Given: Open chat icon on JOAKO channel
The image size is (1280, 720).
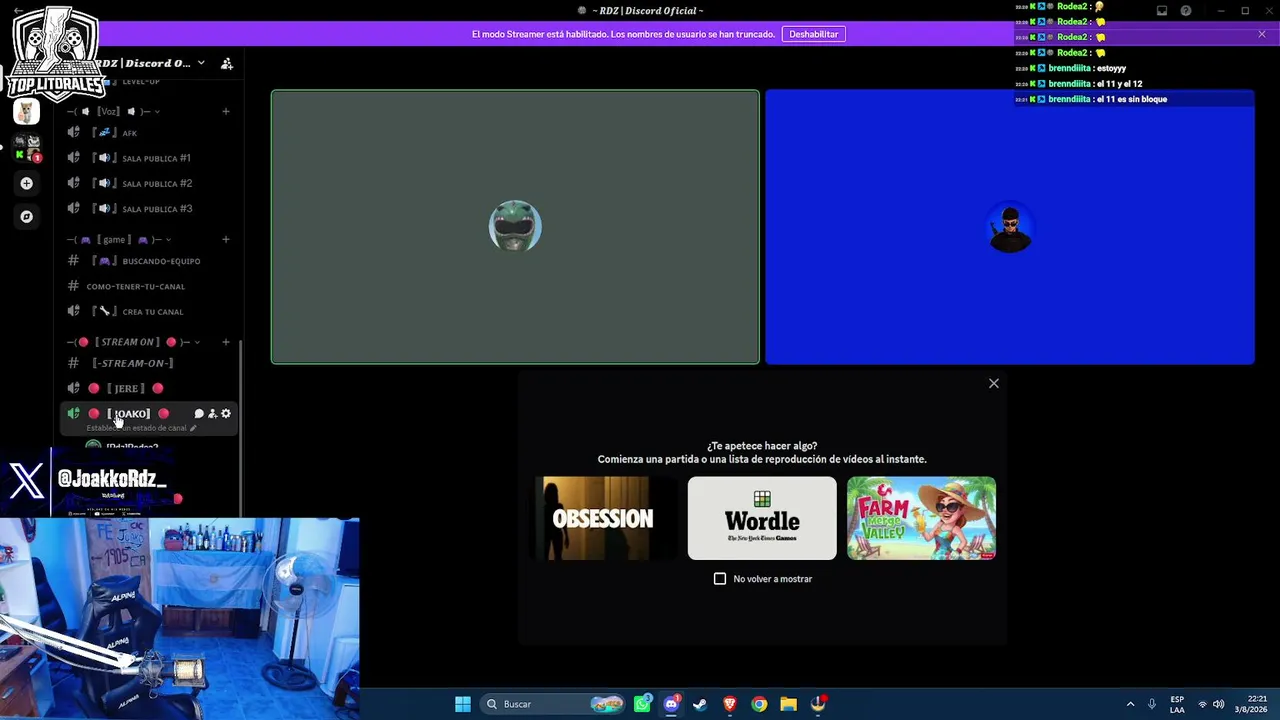Looking at the screenshot, I should tap(199, 413).
